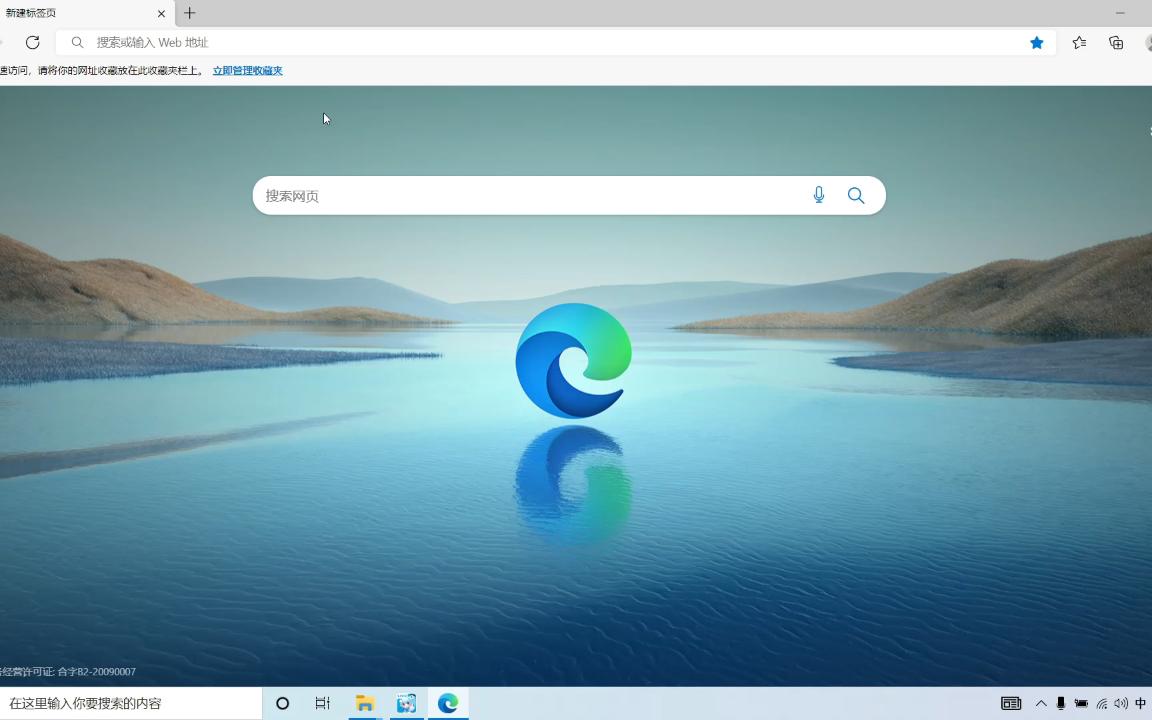
Task: Toggle the battery status icon in tray
Action: 1081,703
